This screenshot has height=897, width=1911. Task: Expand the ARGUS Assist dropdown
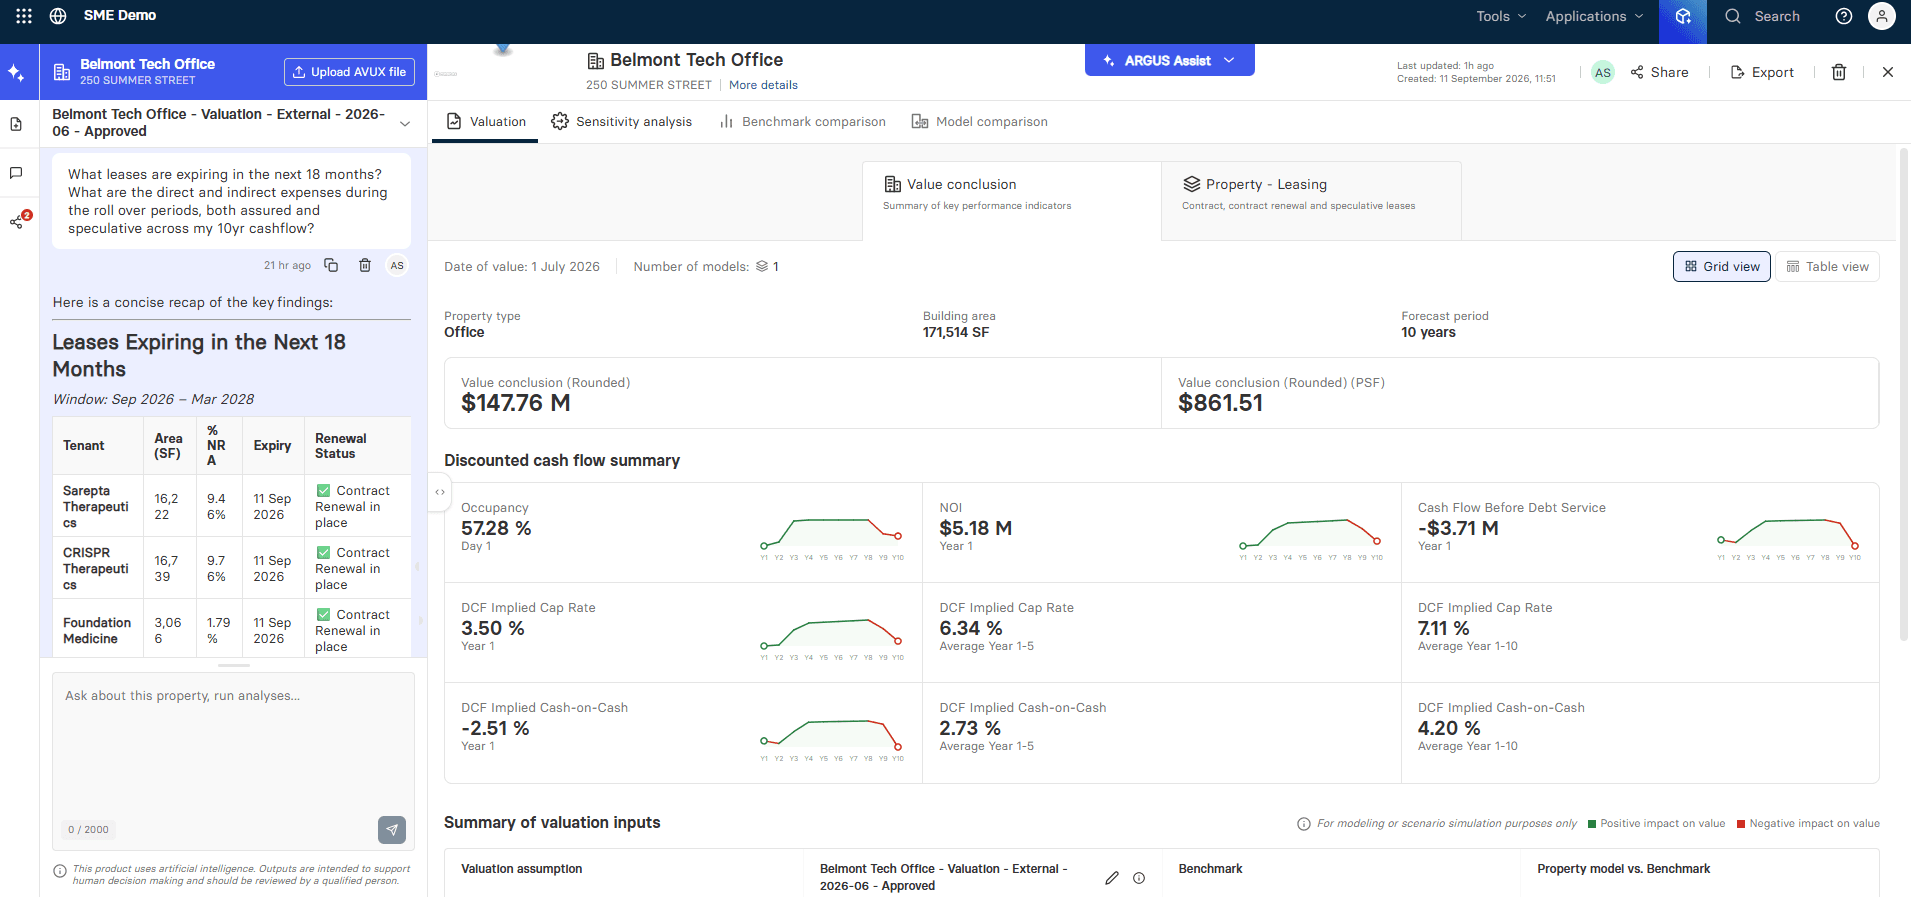tap(1169, 60)
